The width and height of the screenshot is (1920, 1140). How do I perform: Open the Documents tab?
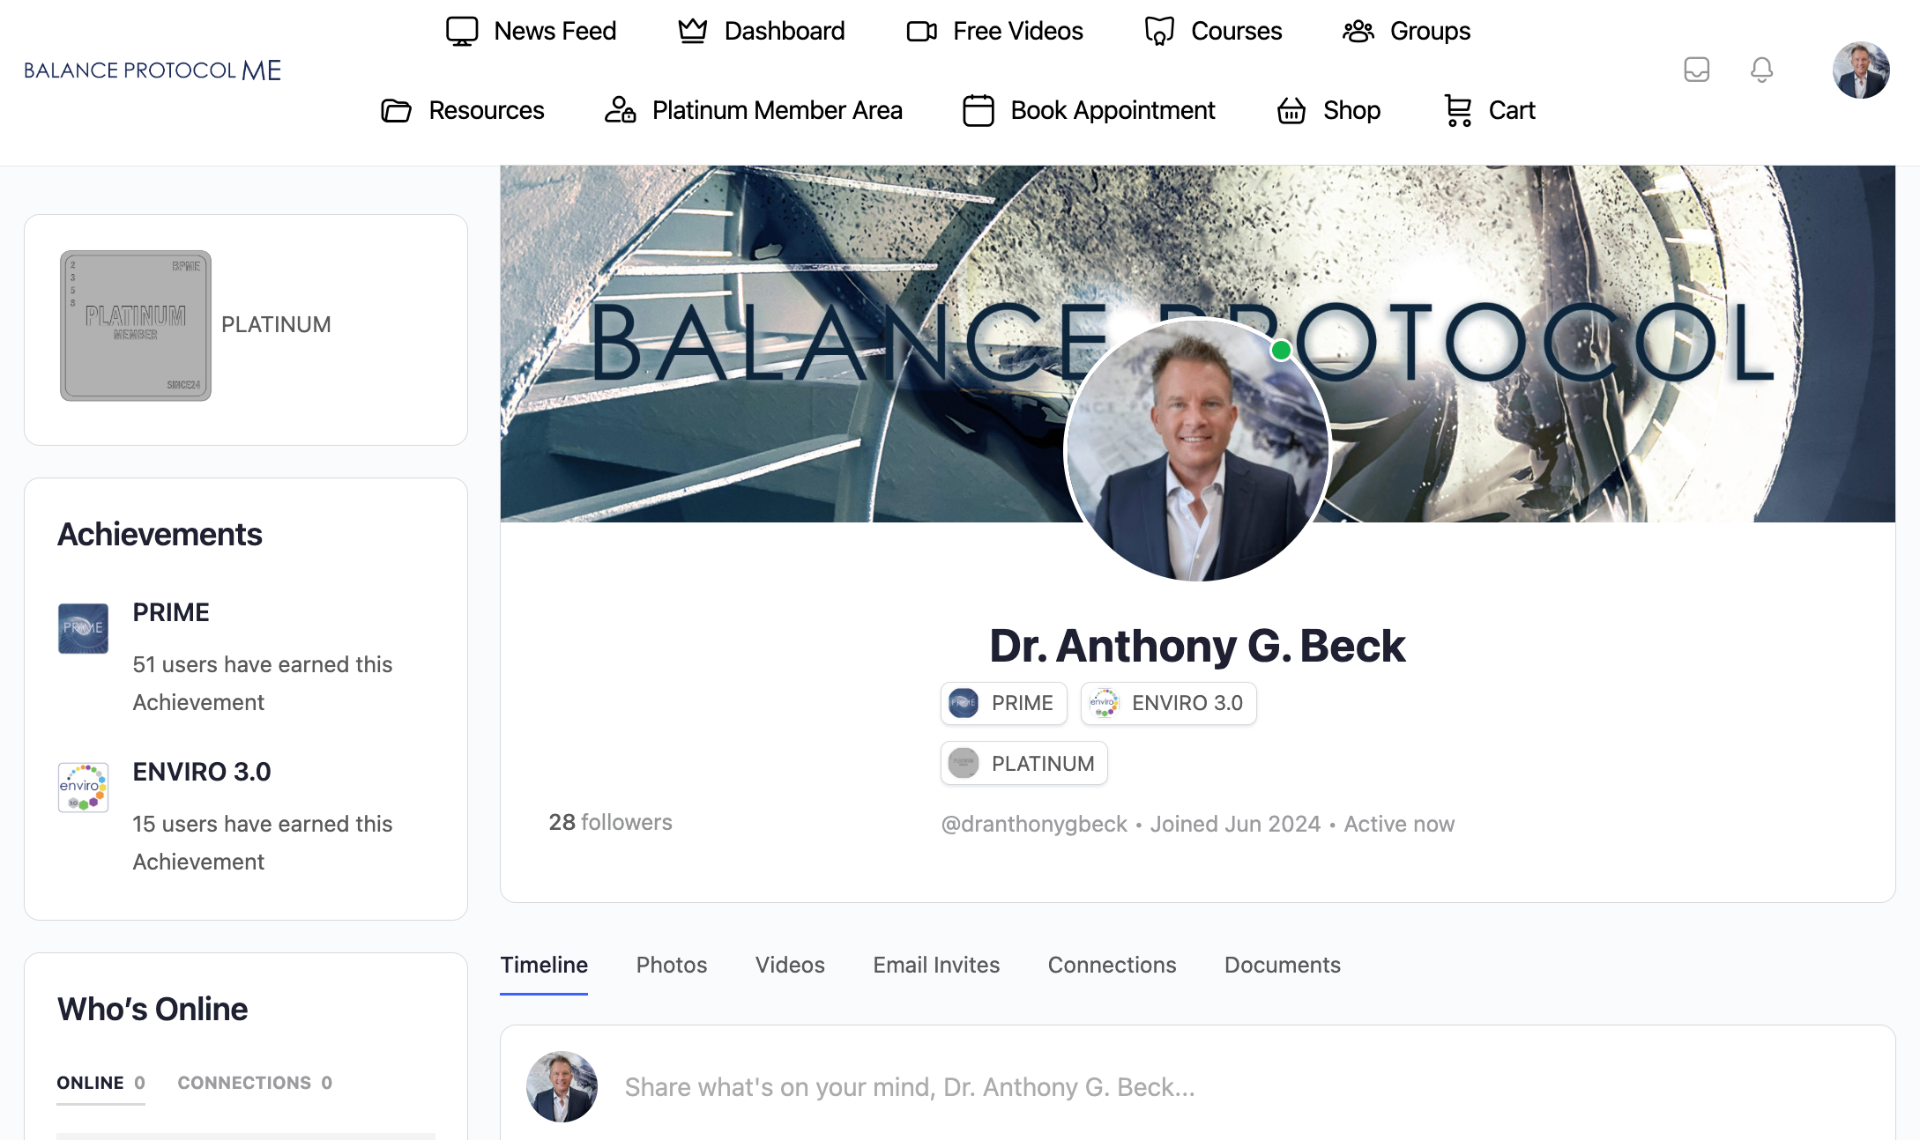pyautogui.click(x=1282, y=965)
